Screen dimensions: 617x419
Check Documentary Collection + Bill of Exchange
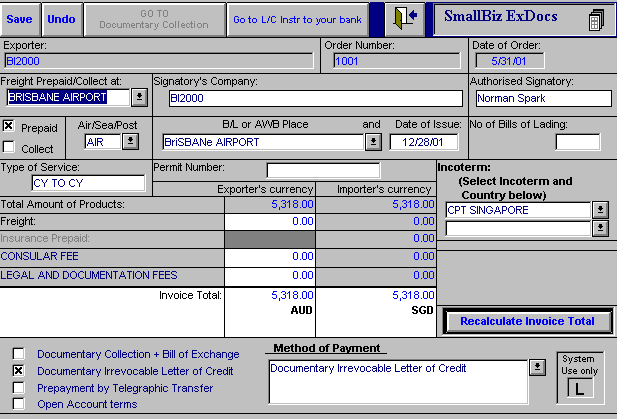pos(19,354)
